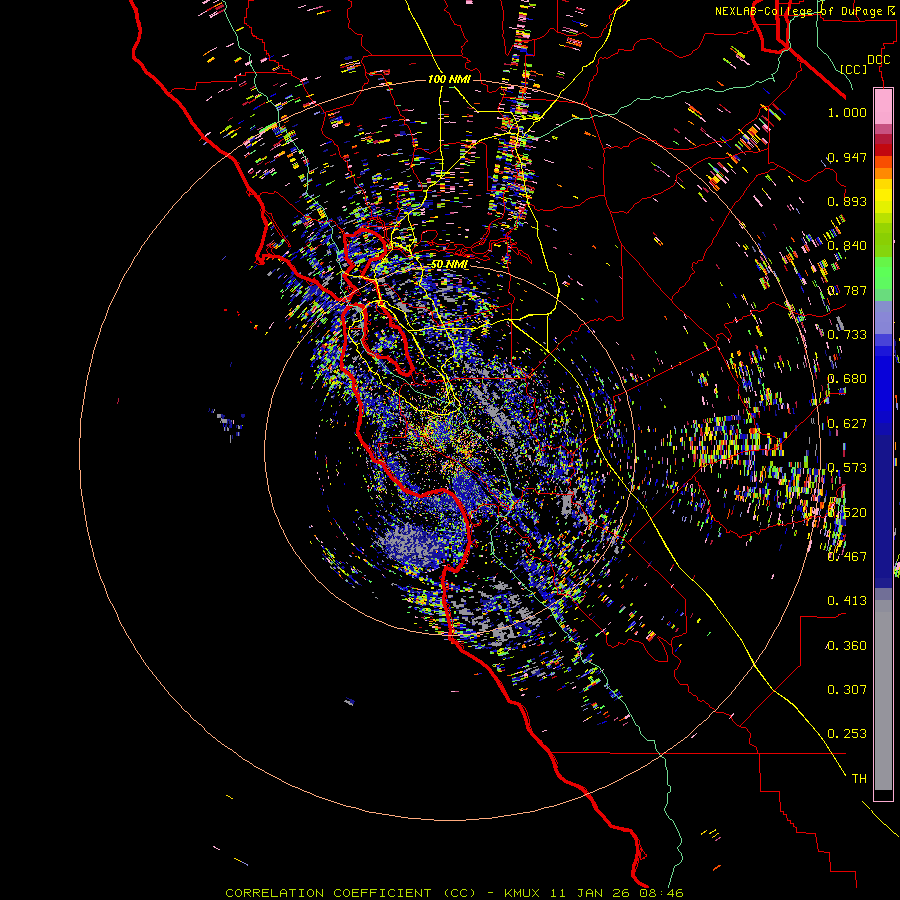Click the pink top segment of color bar

click(883, 106)
